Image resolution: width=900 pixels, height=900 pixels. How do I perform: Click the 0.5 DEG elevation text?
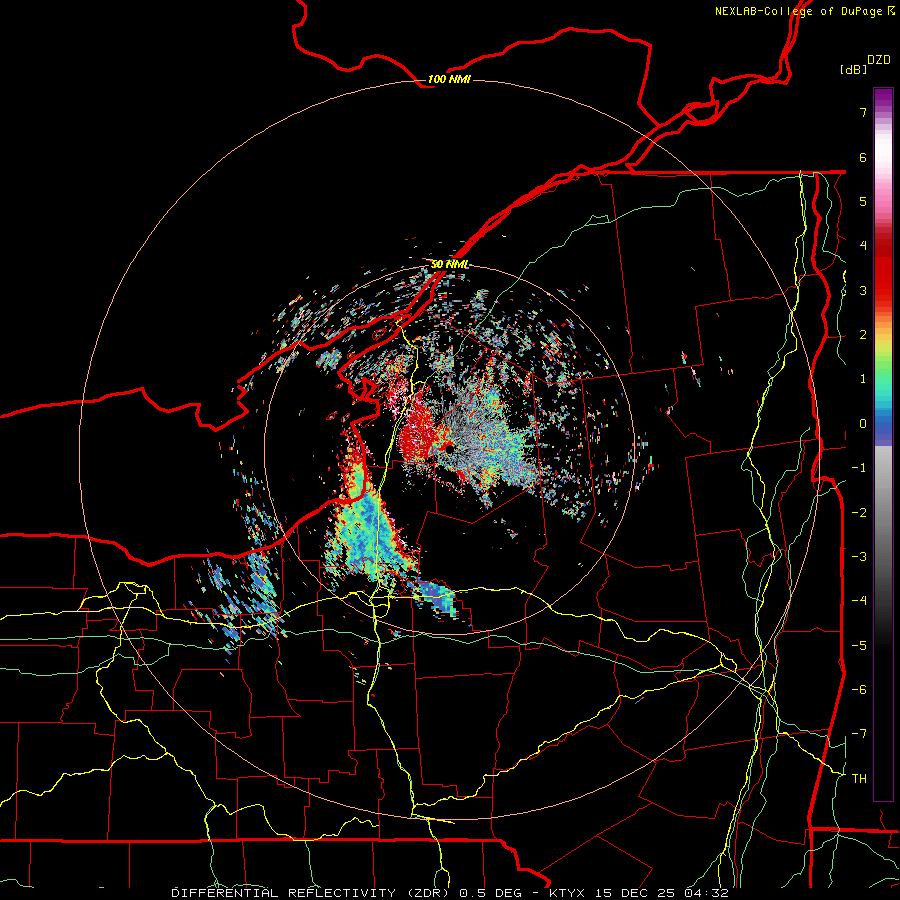pyautogui.click(x=490, y=893)
